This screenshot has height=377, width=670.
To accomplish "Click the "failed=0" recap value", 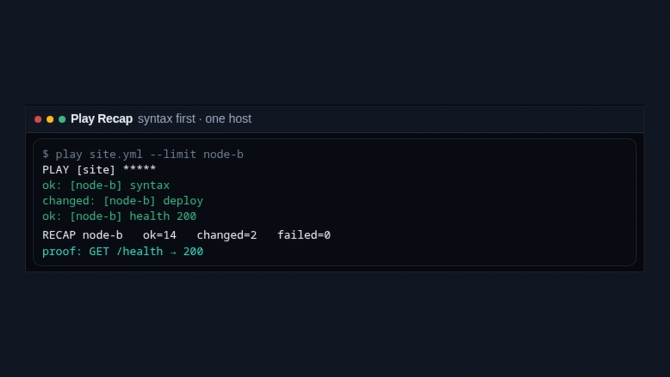I will [304, 235].
